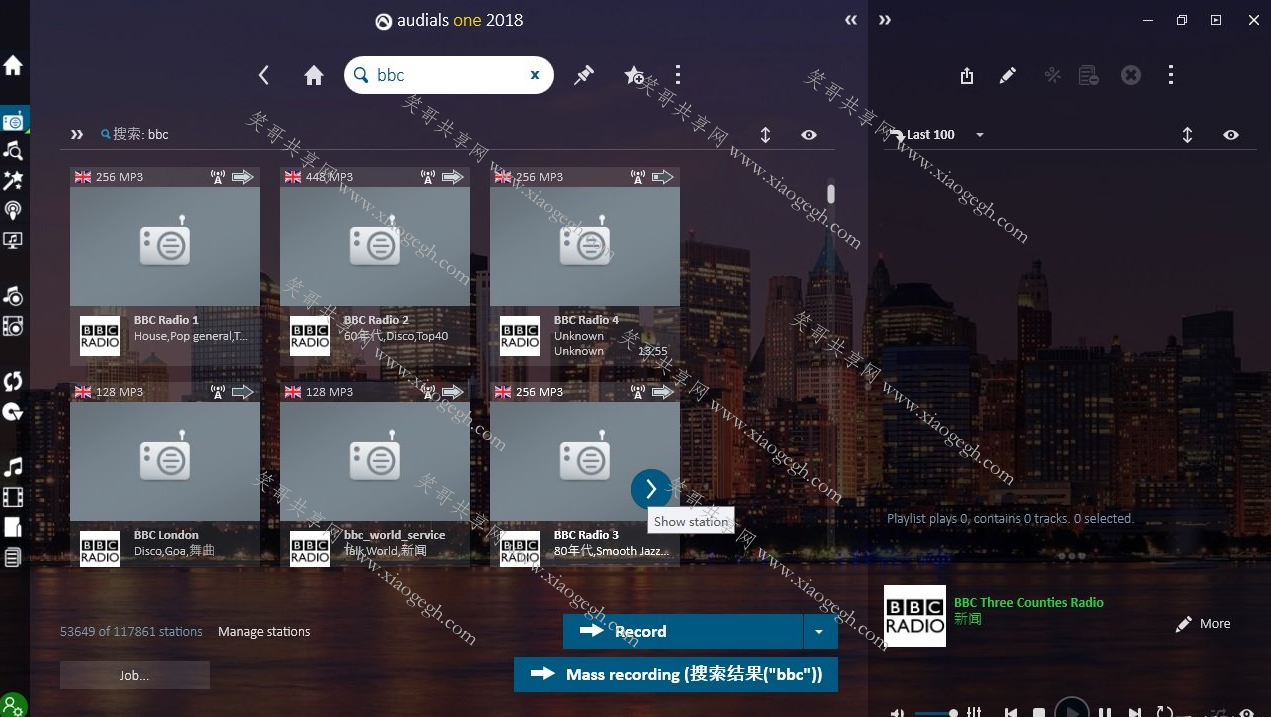Open the Music TV monitor sidebar icon
The width and height of the screenshot is (1271, 717).
point(13,240)
